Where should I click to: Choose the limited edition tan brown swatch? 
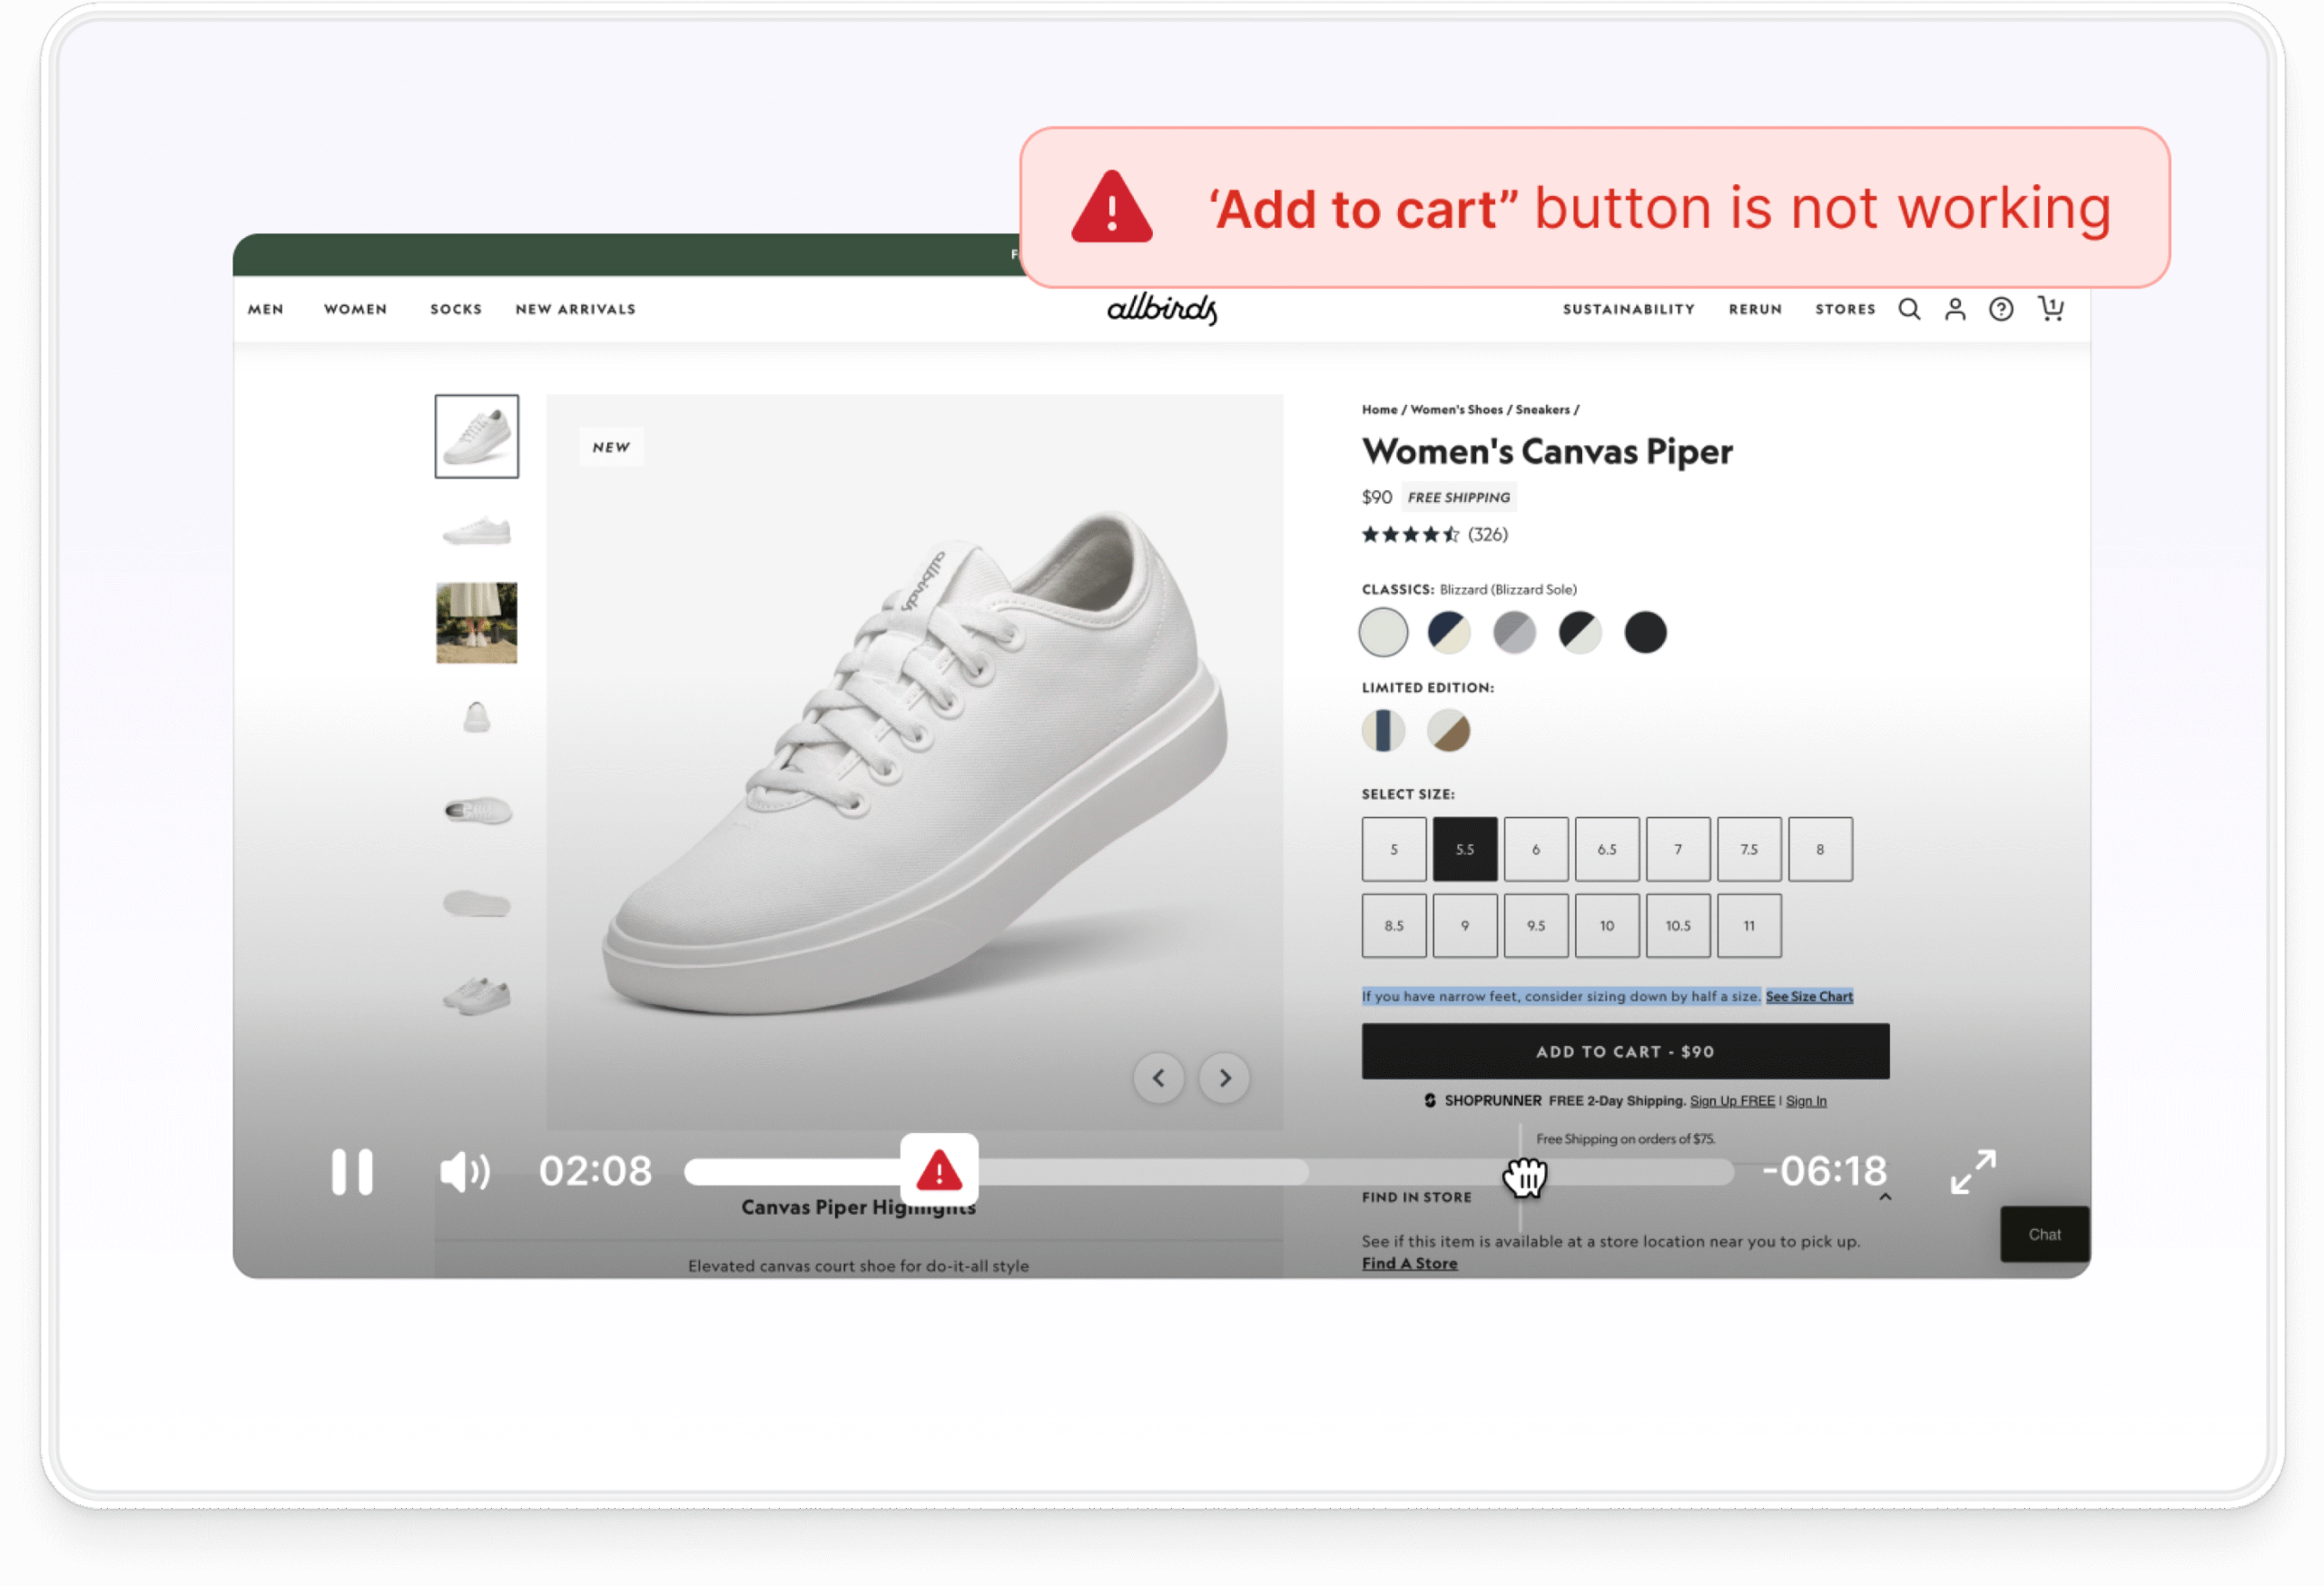tap(1448, 730)
